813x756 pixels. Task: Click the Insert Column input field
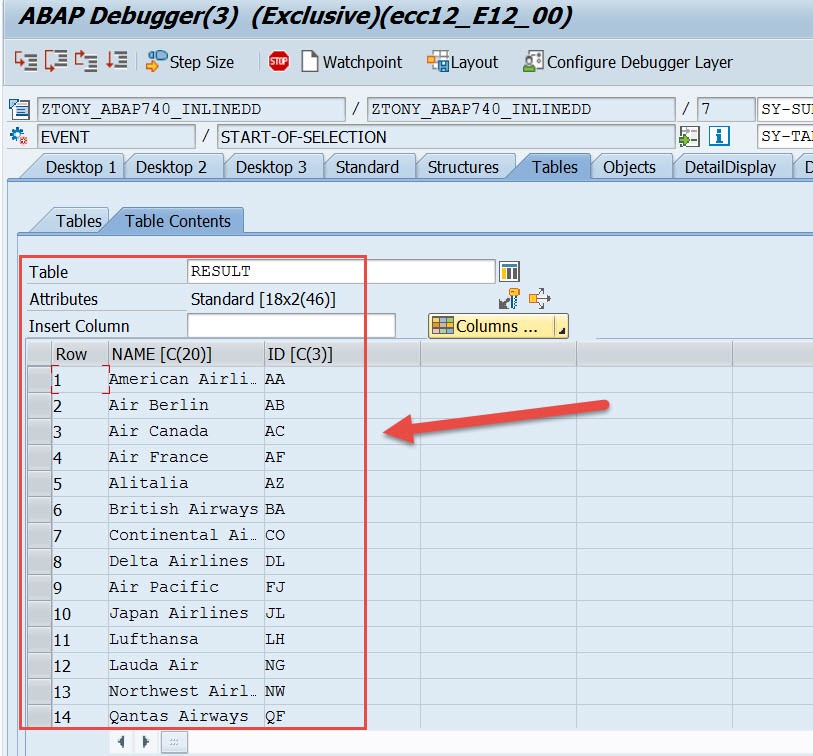291,326
